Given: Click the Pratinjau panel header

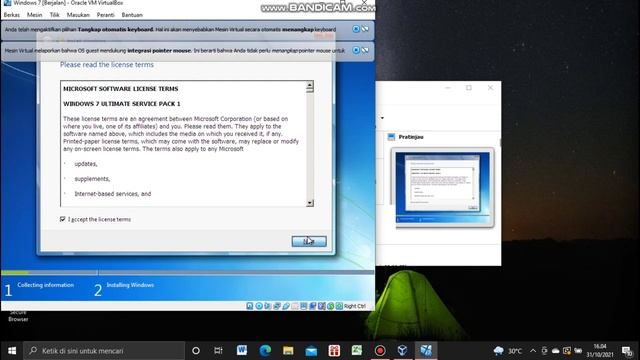Looking at the screenshot, I should (x=411, y=137).
